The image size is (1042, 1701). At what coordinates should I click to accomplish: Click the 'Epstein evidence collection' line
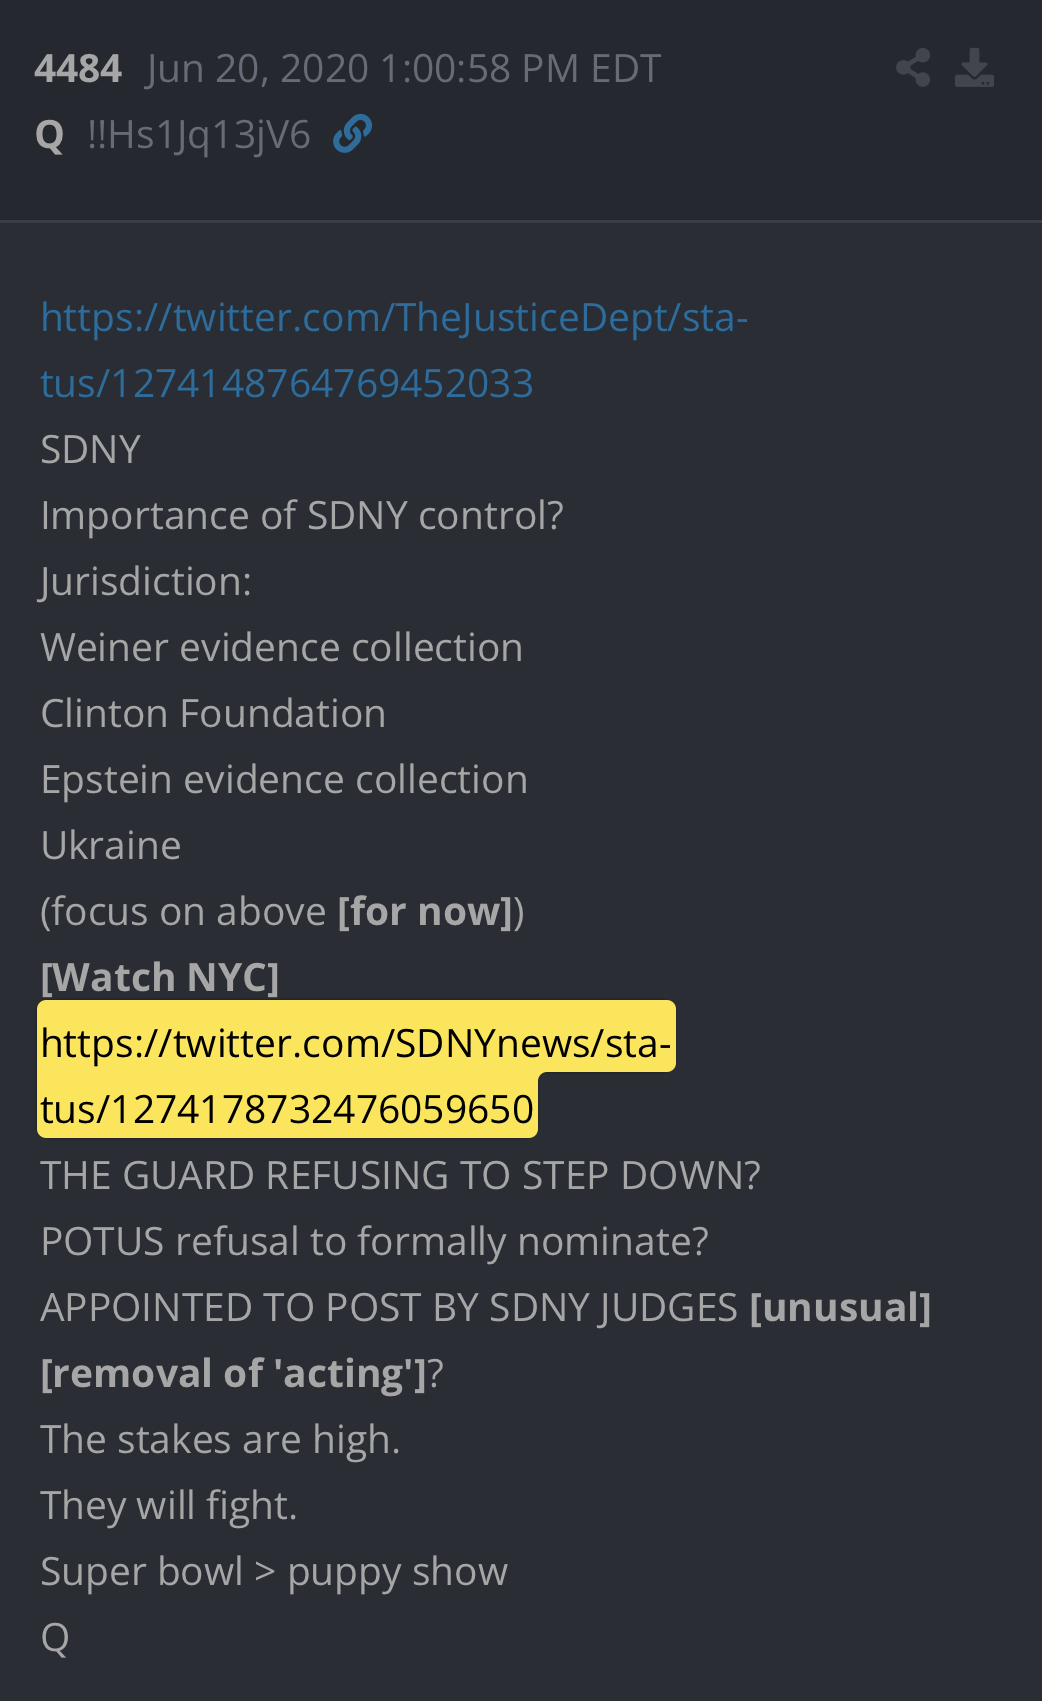284,779
